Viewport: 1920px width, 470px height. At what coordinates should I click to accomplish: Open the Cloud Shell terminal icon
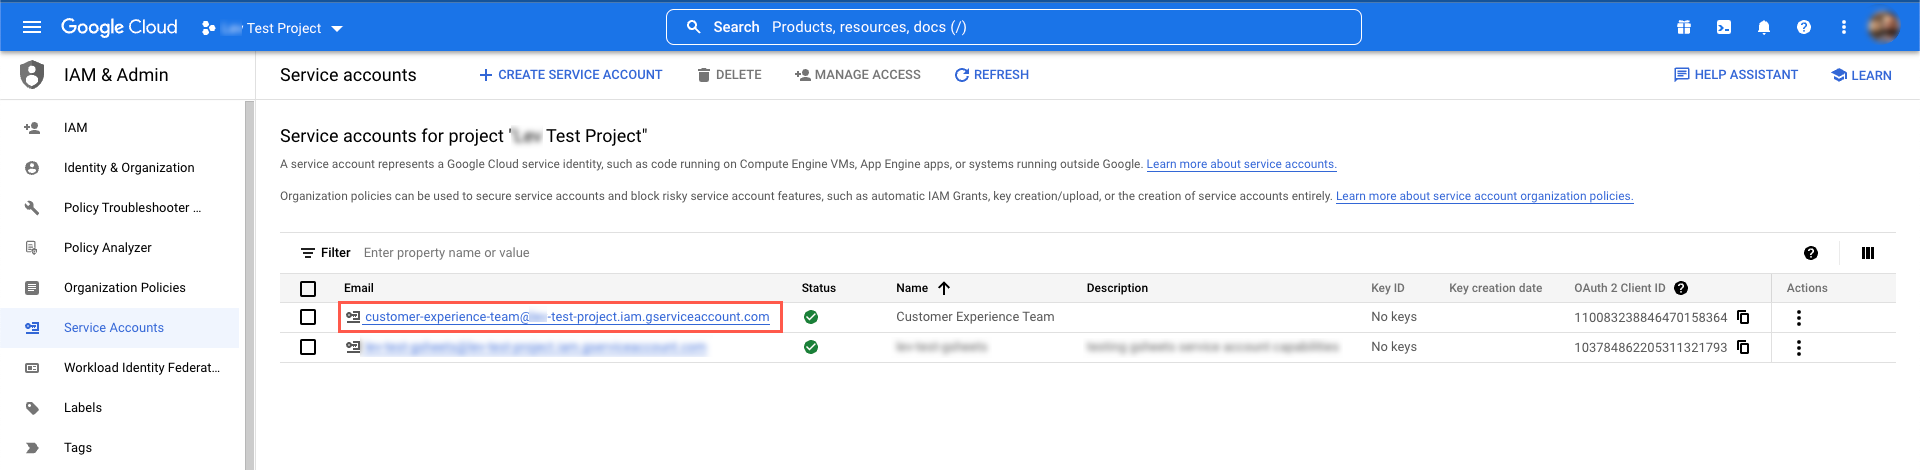tap(1724, 27)
